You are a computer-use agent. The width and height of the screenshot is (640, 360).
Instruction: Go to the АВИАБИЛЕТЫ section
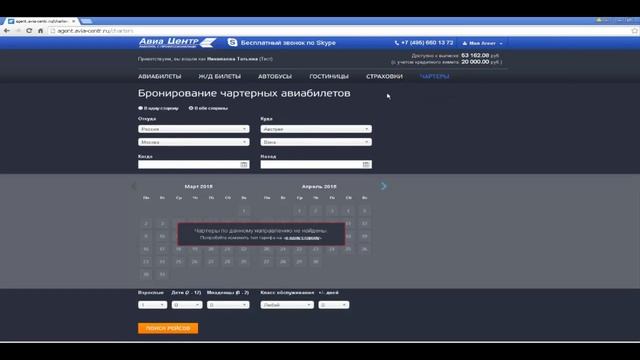pos(160,76)
